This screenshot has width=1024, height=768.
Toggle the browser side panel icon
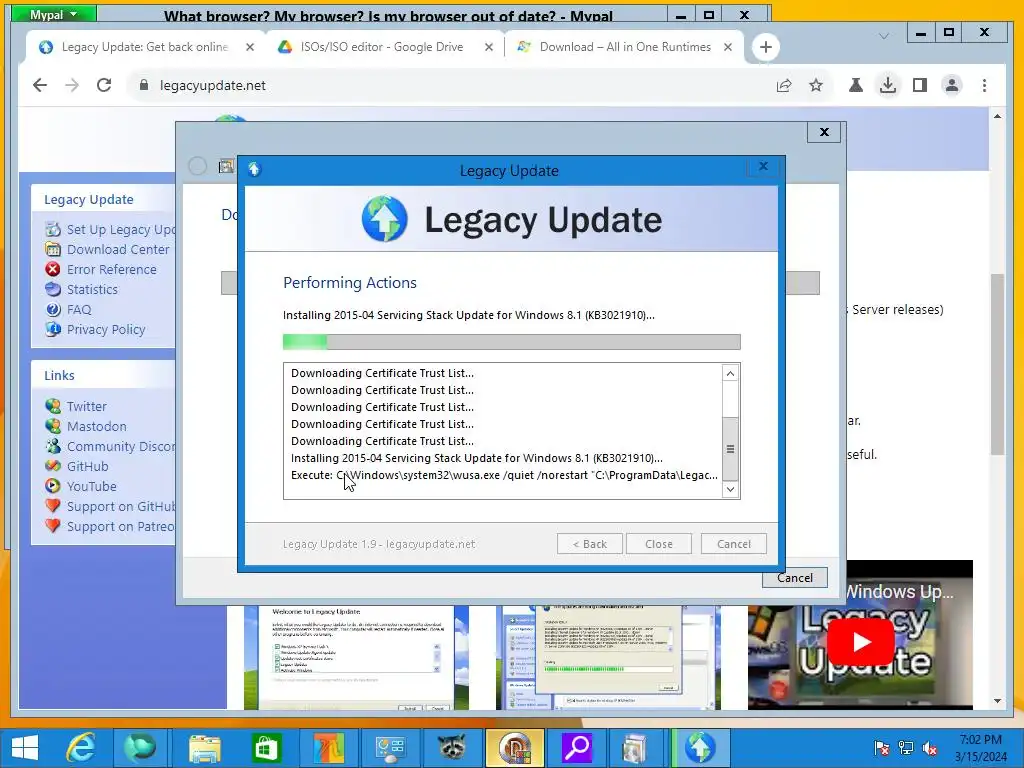point(920,86)
